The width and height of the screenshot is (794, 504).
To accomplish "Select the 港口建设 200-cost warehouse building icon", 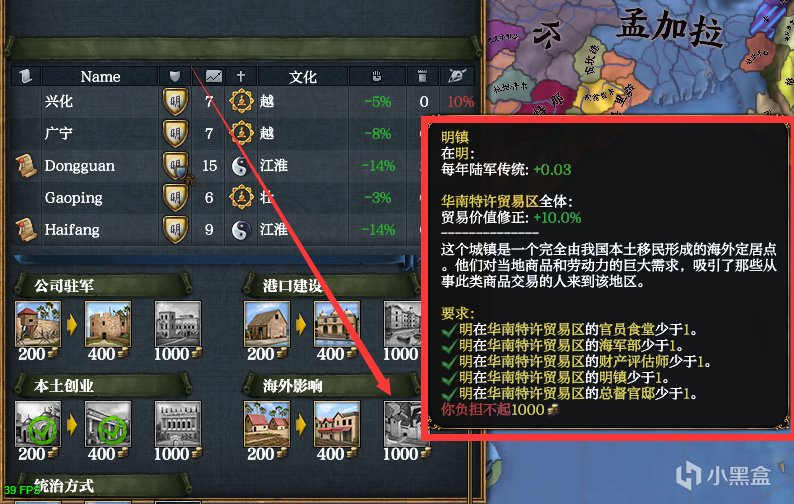I will click(267, 325).
